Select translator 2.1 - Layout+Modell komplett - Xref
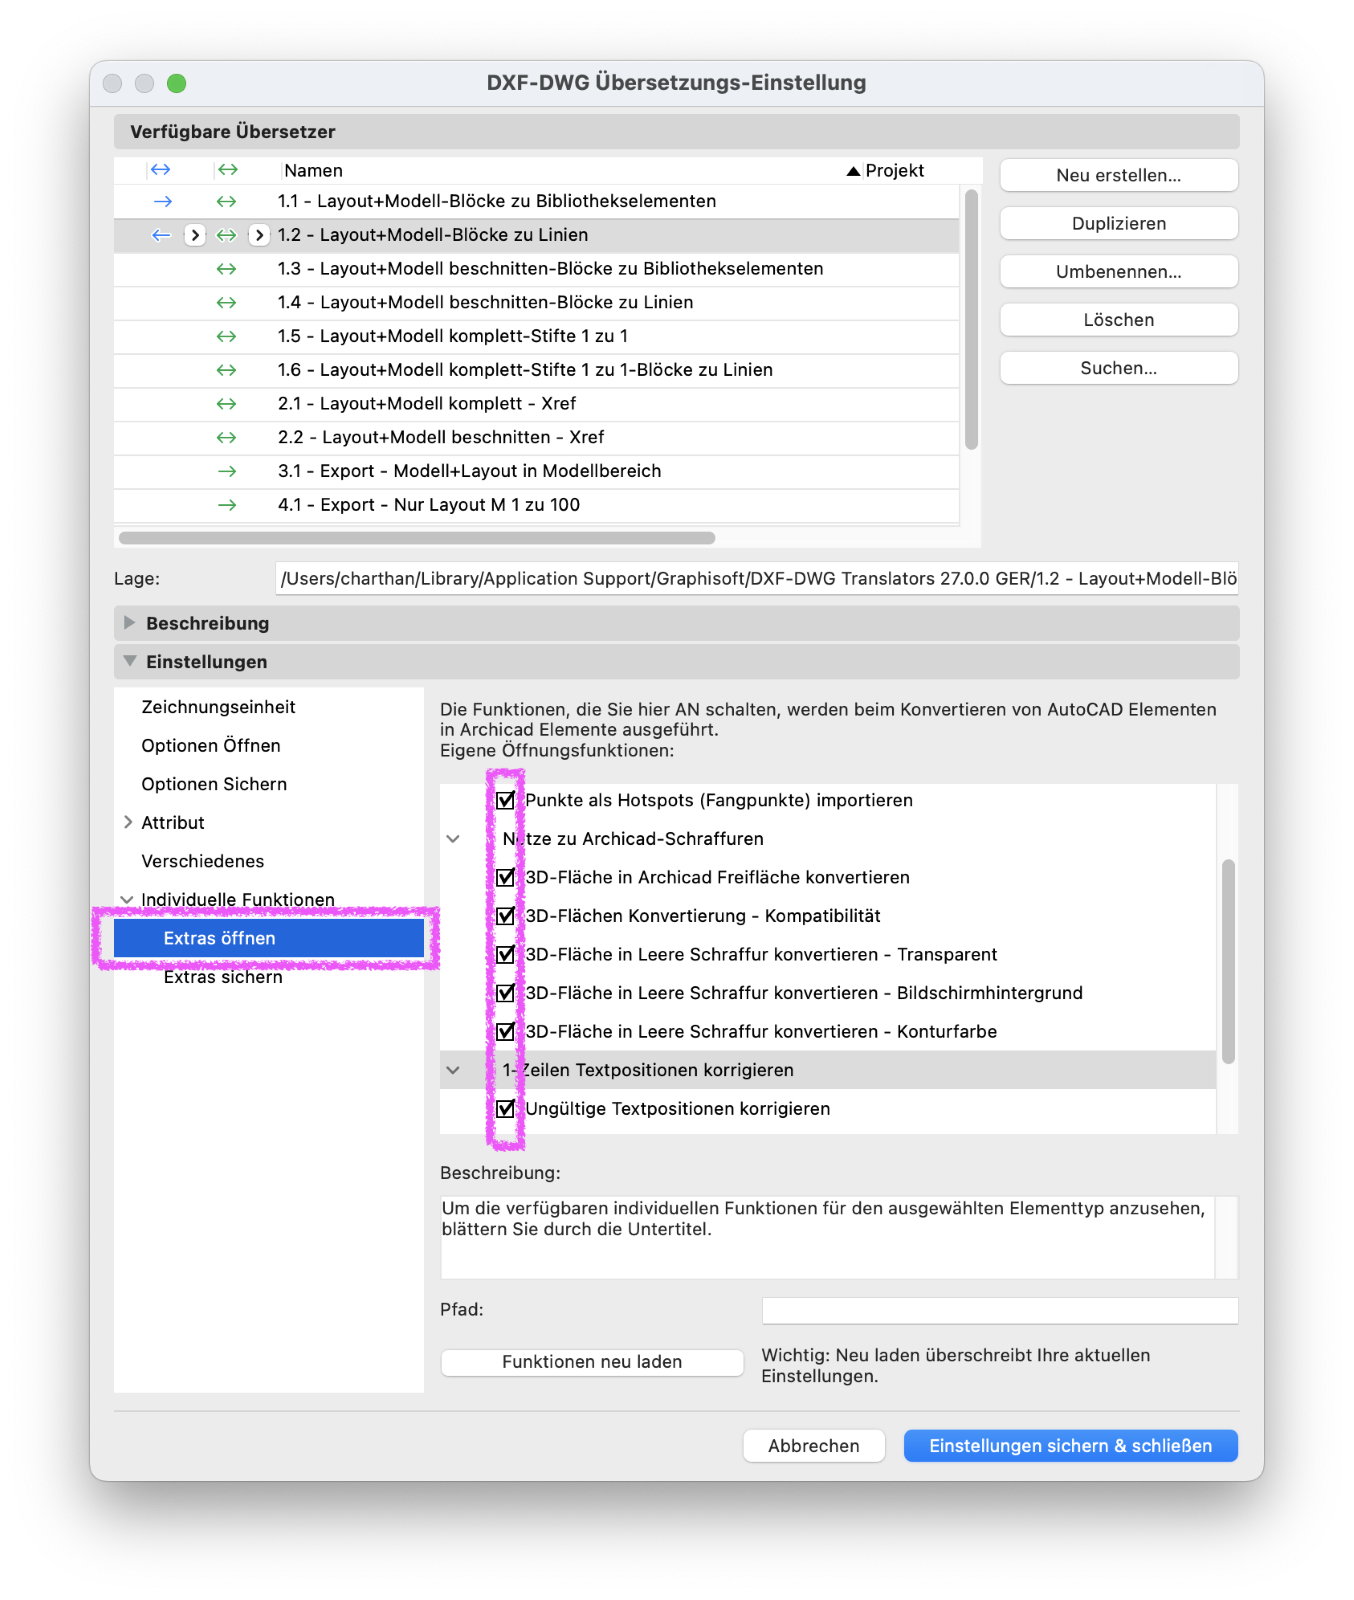The image size is (1354, 1600). tap(536, 404)
